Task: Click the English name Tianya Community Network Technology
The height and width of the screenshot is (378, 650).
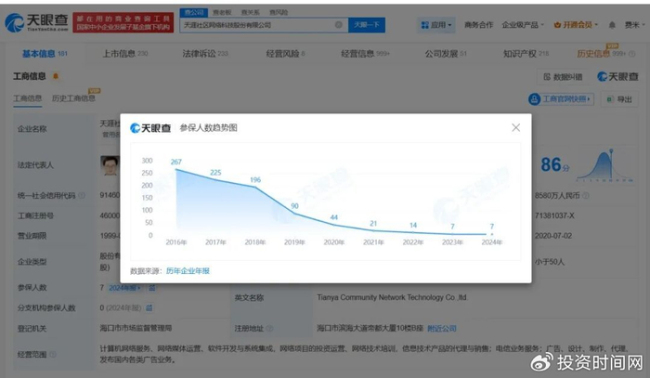Action: pyautogui.click(x=393, y=297)
